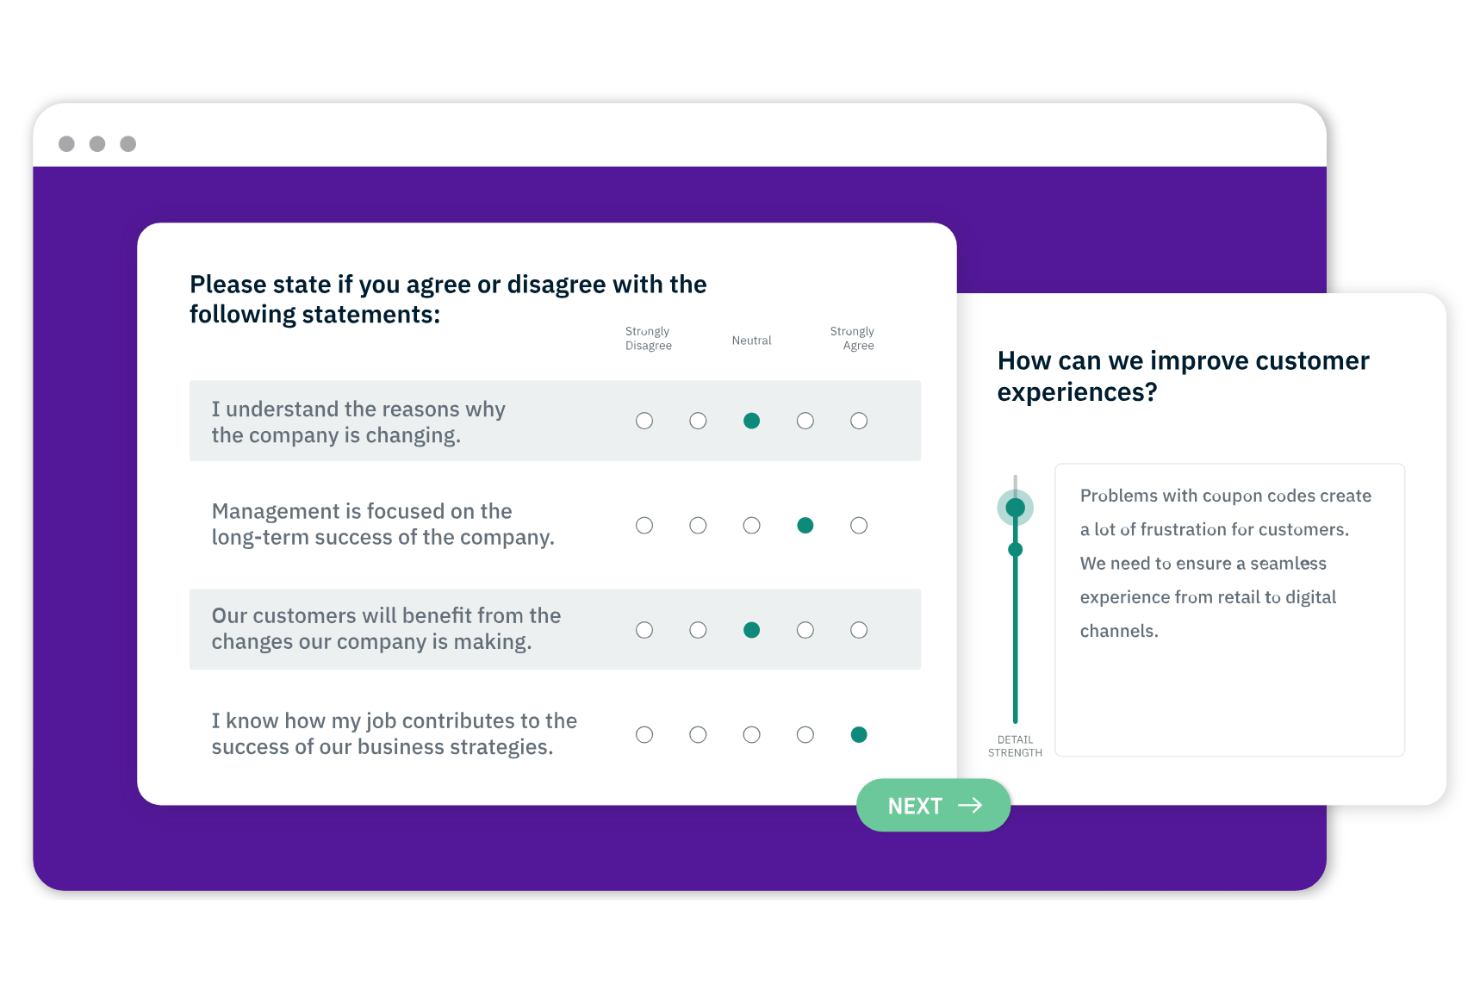
Task: Select Neutral for 'I know how my job' statement
Action: [752, 735]
